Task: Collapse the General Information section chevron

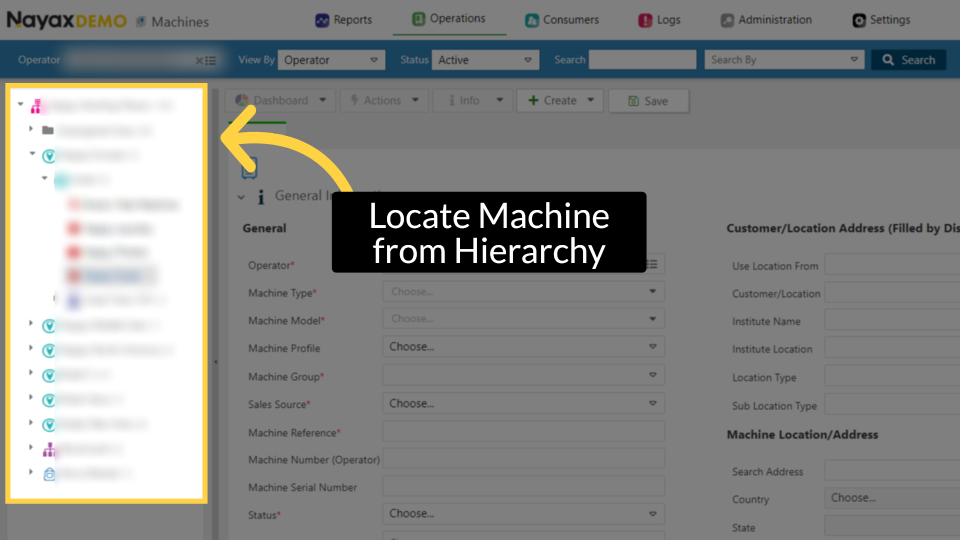Action: (x=241, y=197)
